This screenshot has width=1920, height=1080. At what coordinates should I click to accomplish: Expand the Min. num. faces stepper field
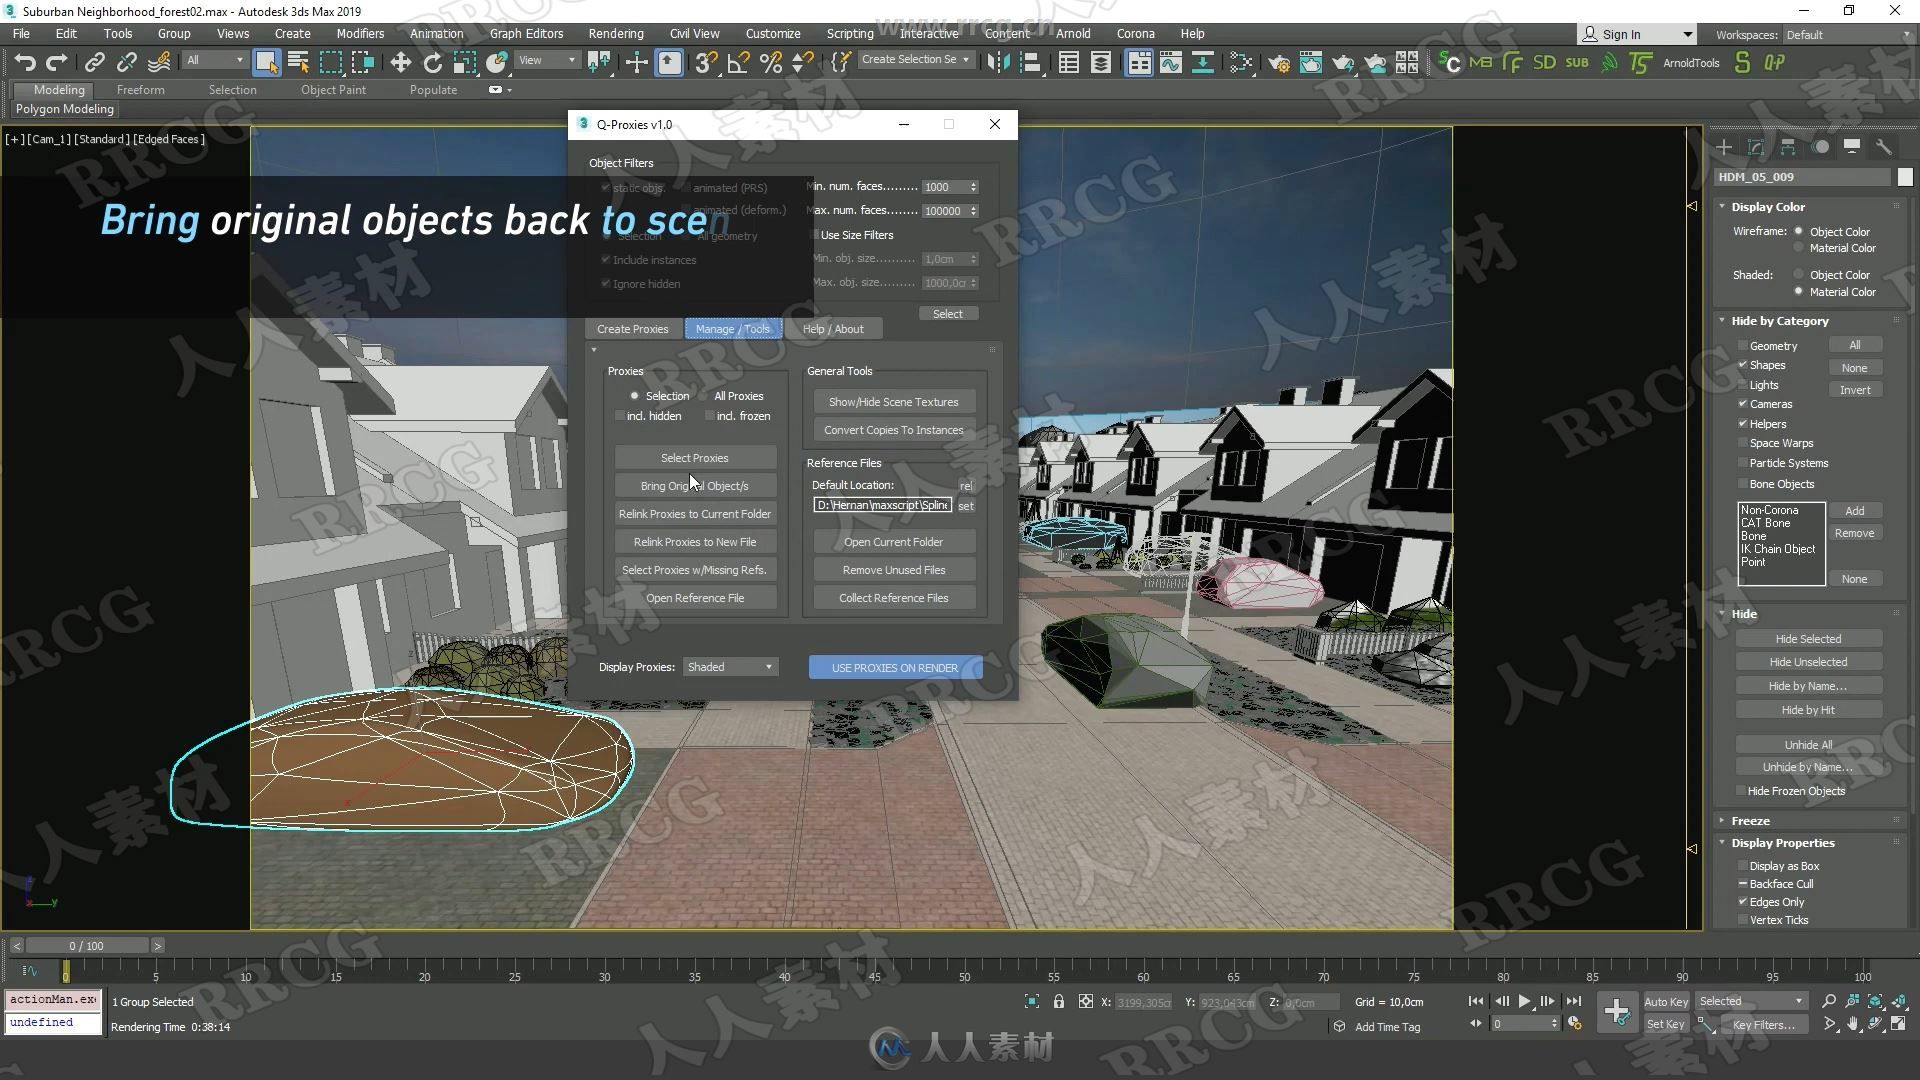972,182
